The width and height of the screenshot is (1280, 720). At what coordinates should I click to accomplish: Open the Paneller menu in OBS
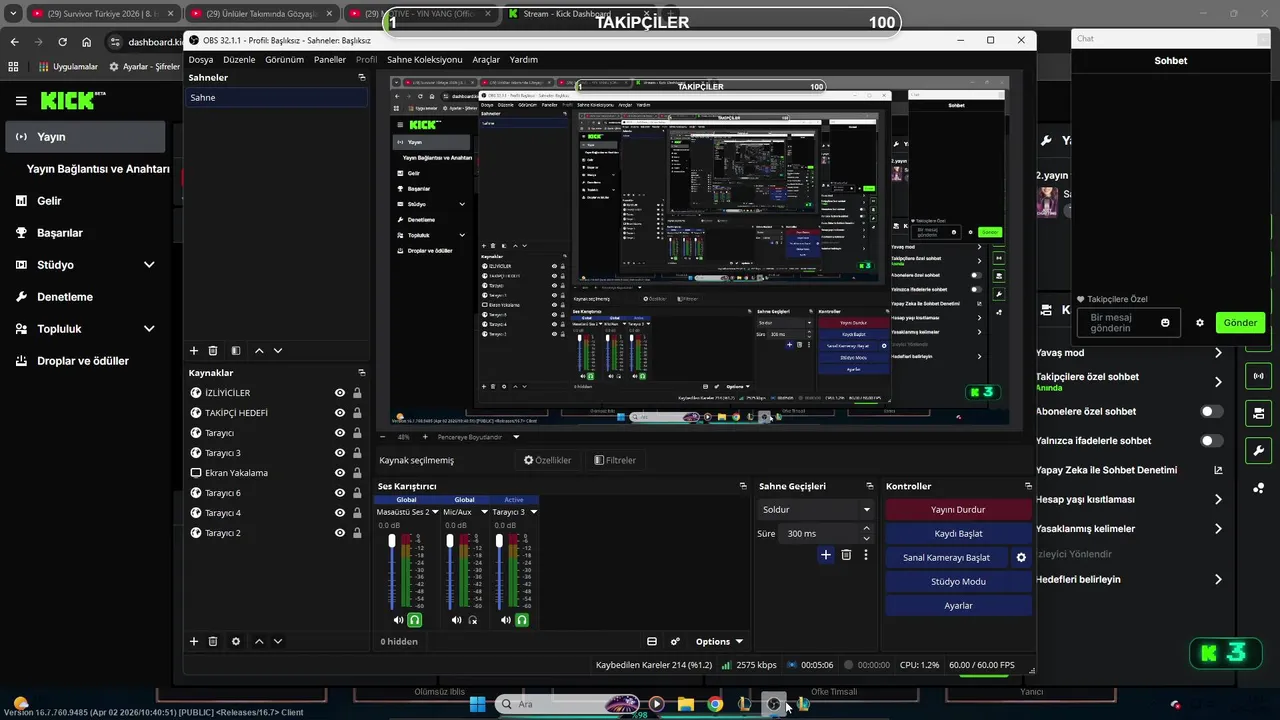click(x=330, y=60)
